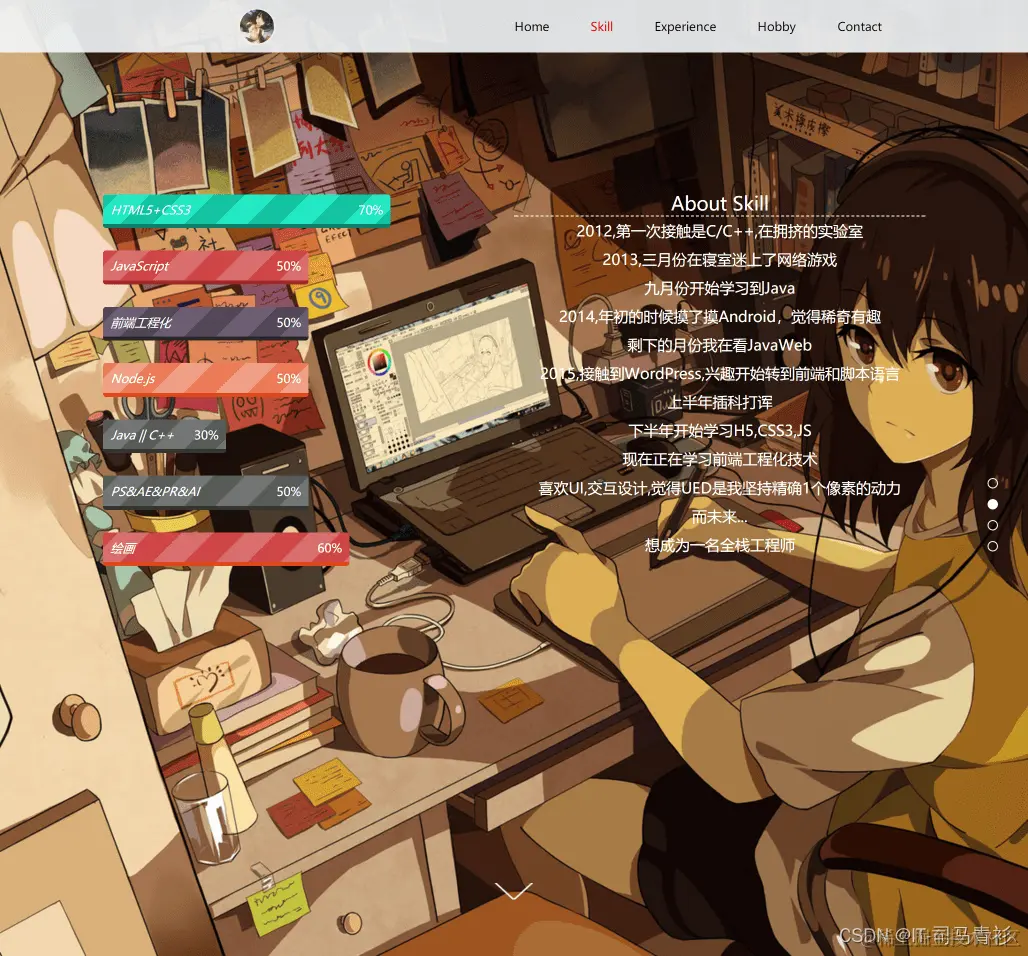Open the Contact nav item
Viewport: 1028px width, 956px height.
(x=859, y=27)
